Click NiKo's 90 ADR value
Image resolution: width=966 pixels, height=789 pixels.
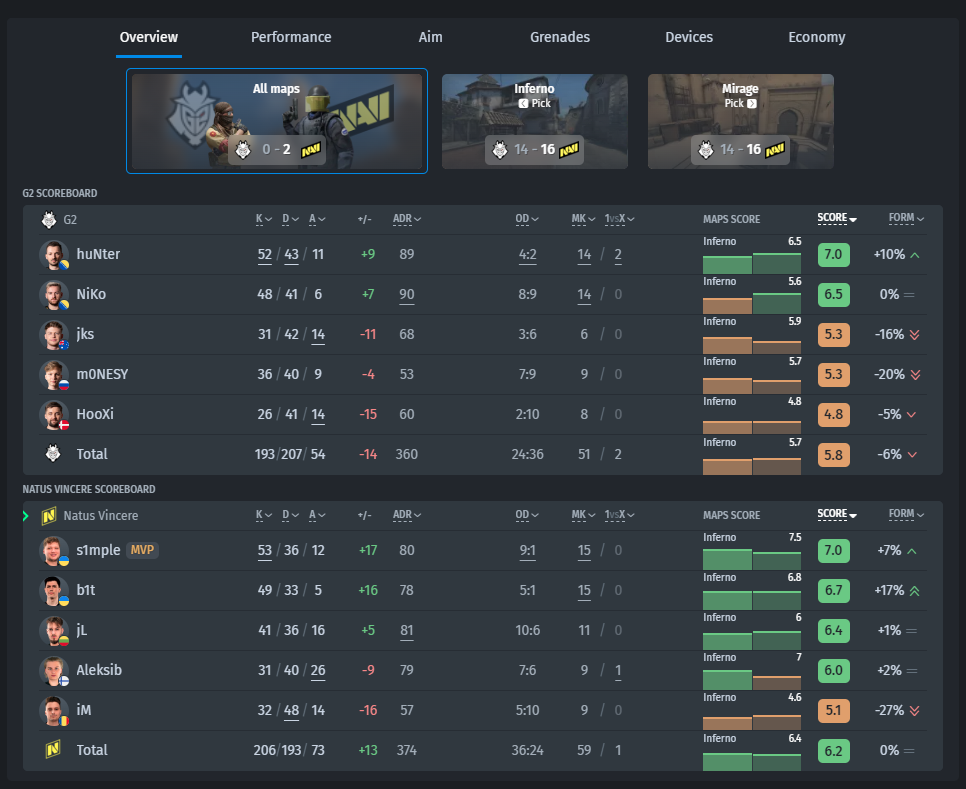[407, 295]
